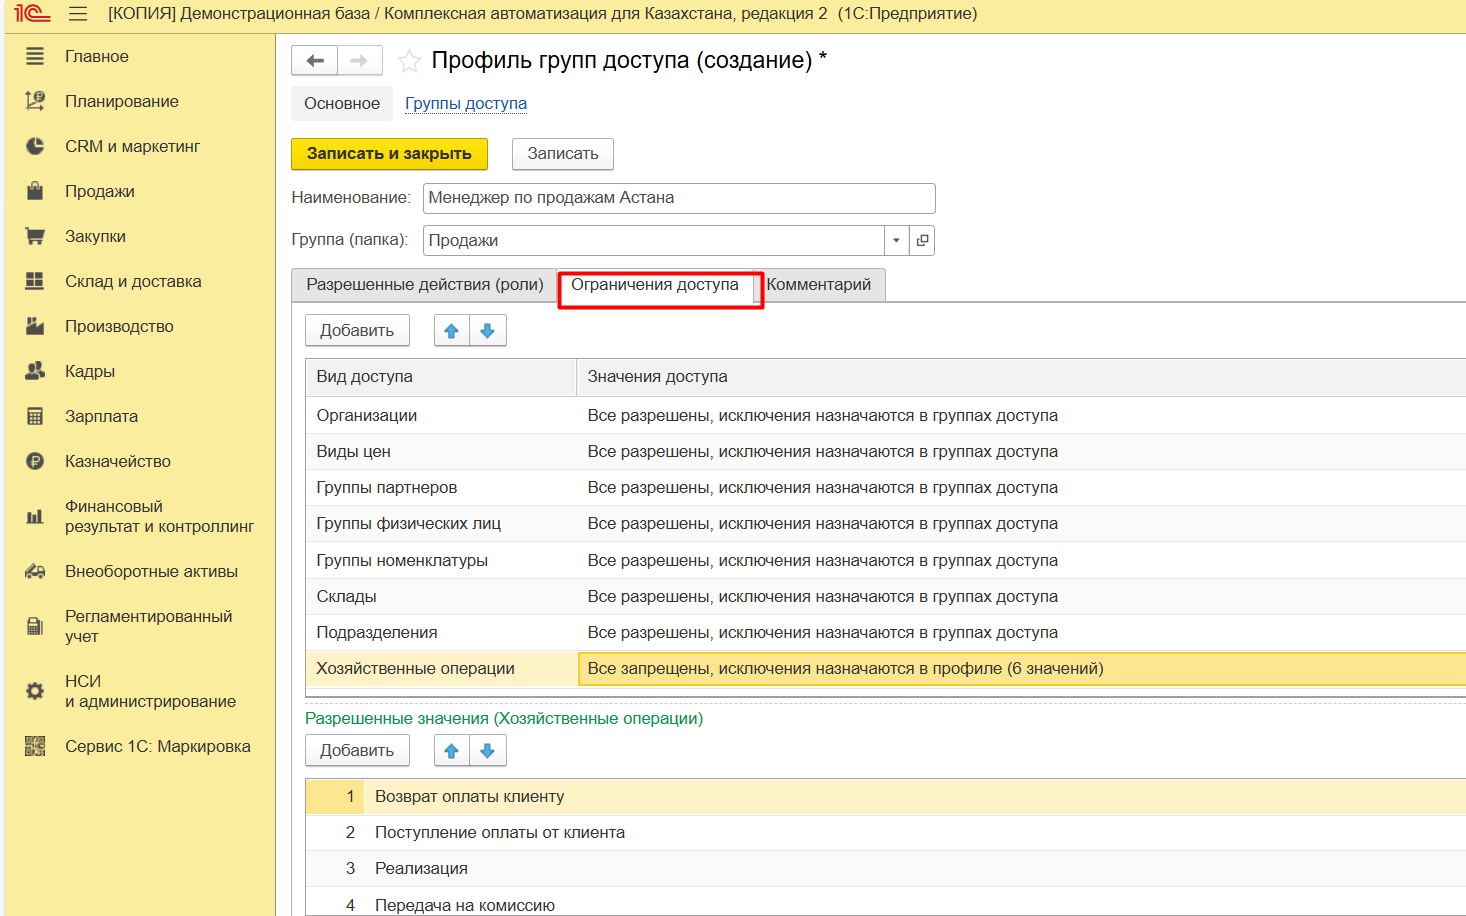Switch to Разрешенные действия (роли) tab
This screenshot has width=1466, height=916.
coord(424,285)
